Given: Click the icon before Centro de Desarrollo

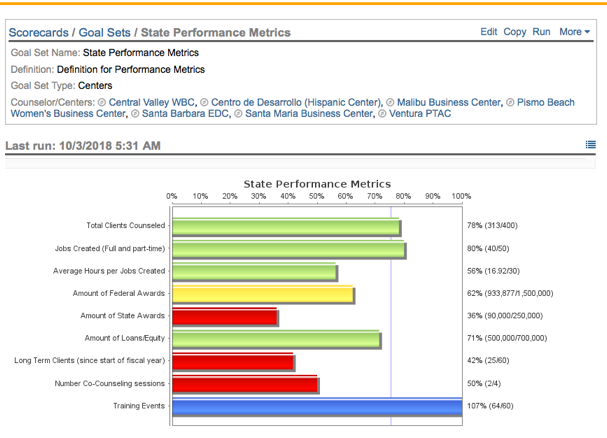Looking at the screenshot, I should click(204, 102).
